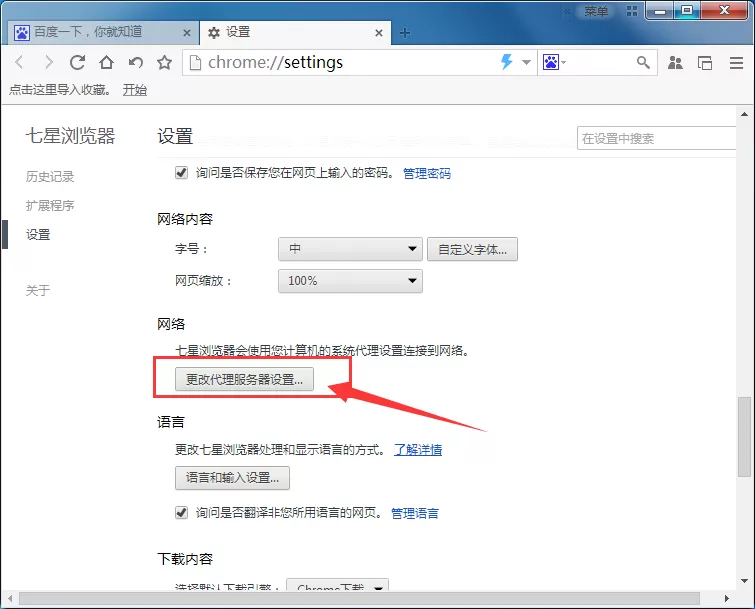This screenshot has width=755, height=609.
Task: Click the Baidu paw favicon on first tab
Action: click(x=22, y=33)
